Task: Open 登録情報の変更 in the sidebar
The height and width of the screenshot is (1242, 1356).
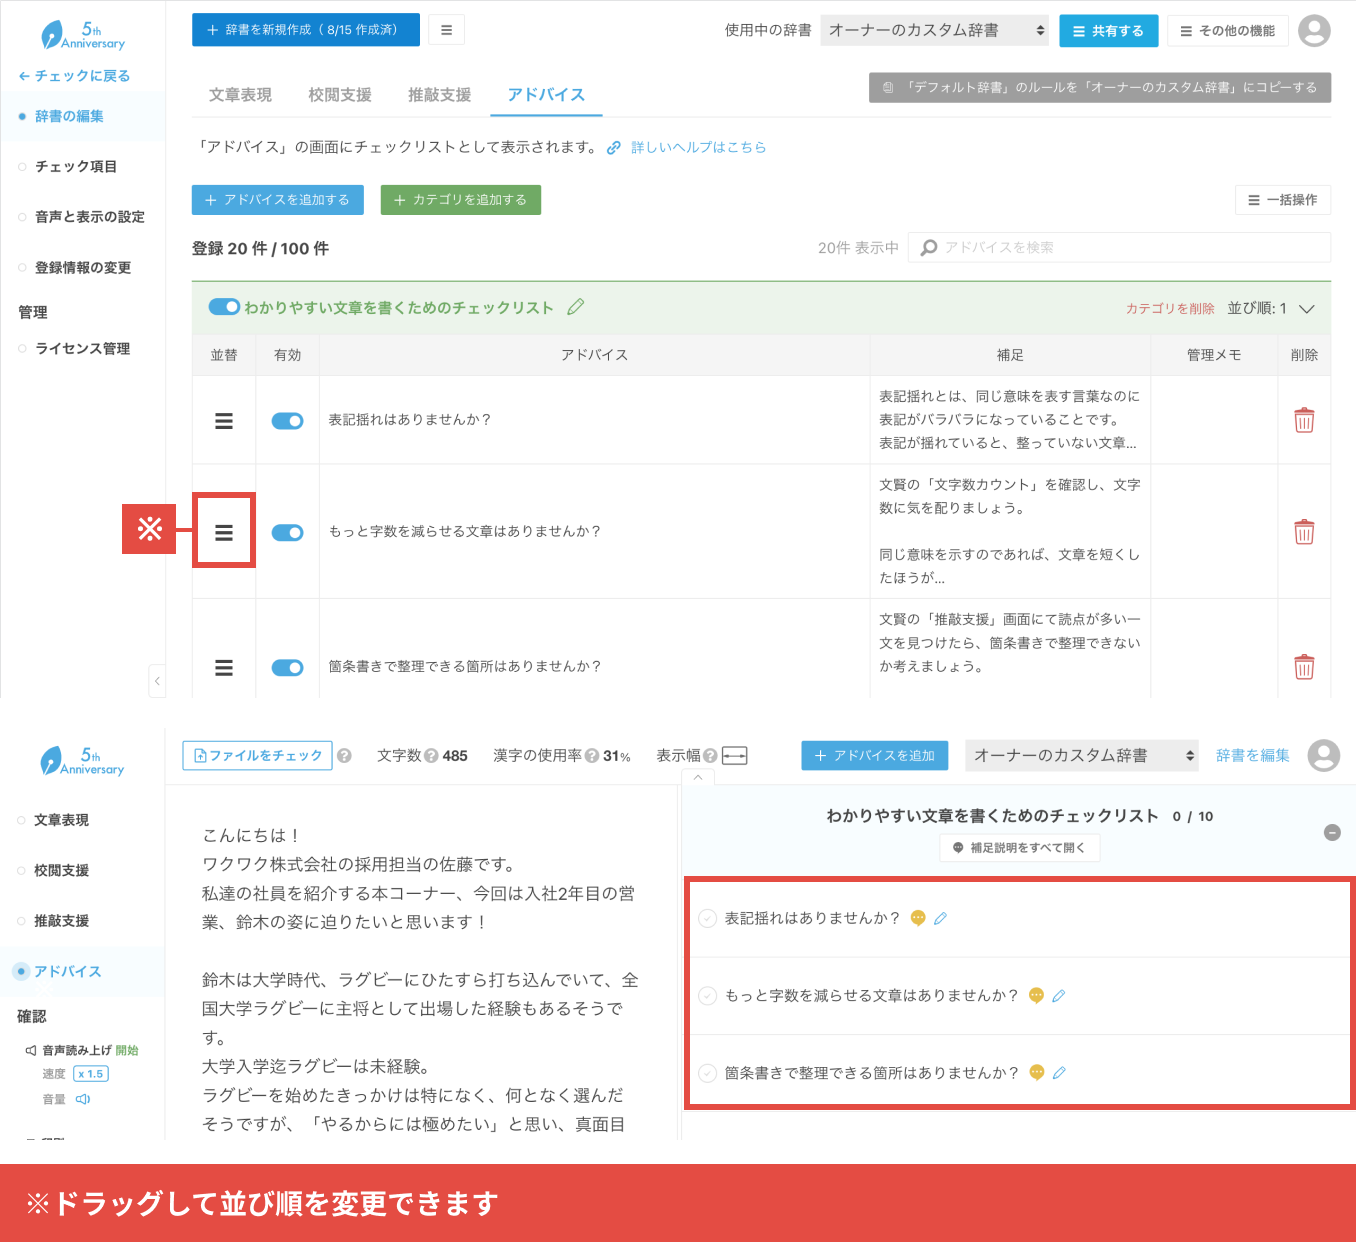Action: [x=83, y=267]
